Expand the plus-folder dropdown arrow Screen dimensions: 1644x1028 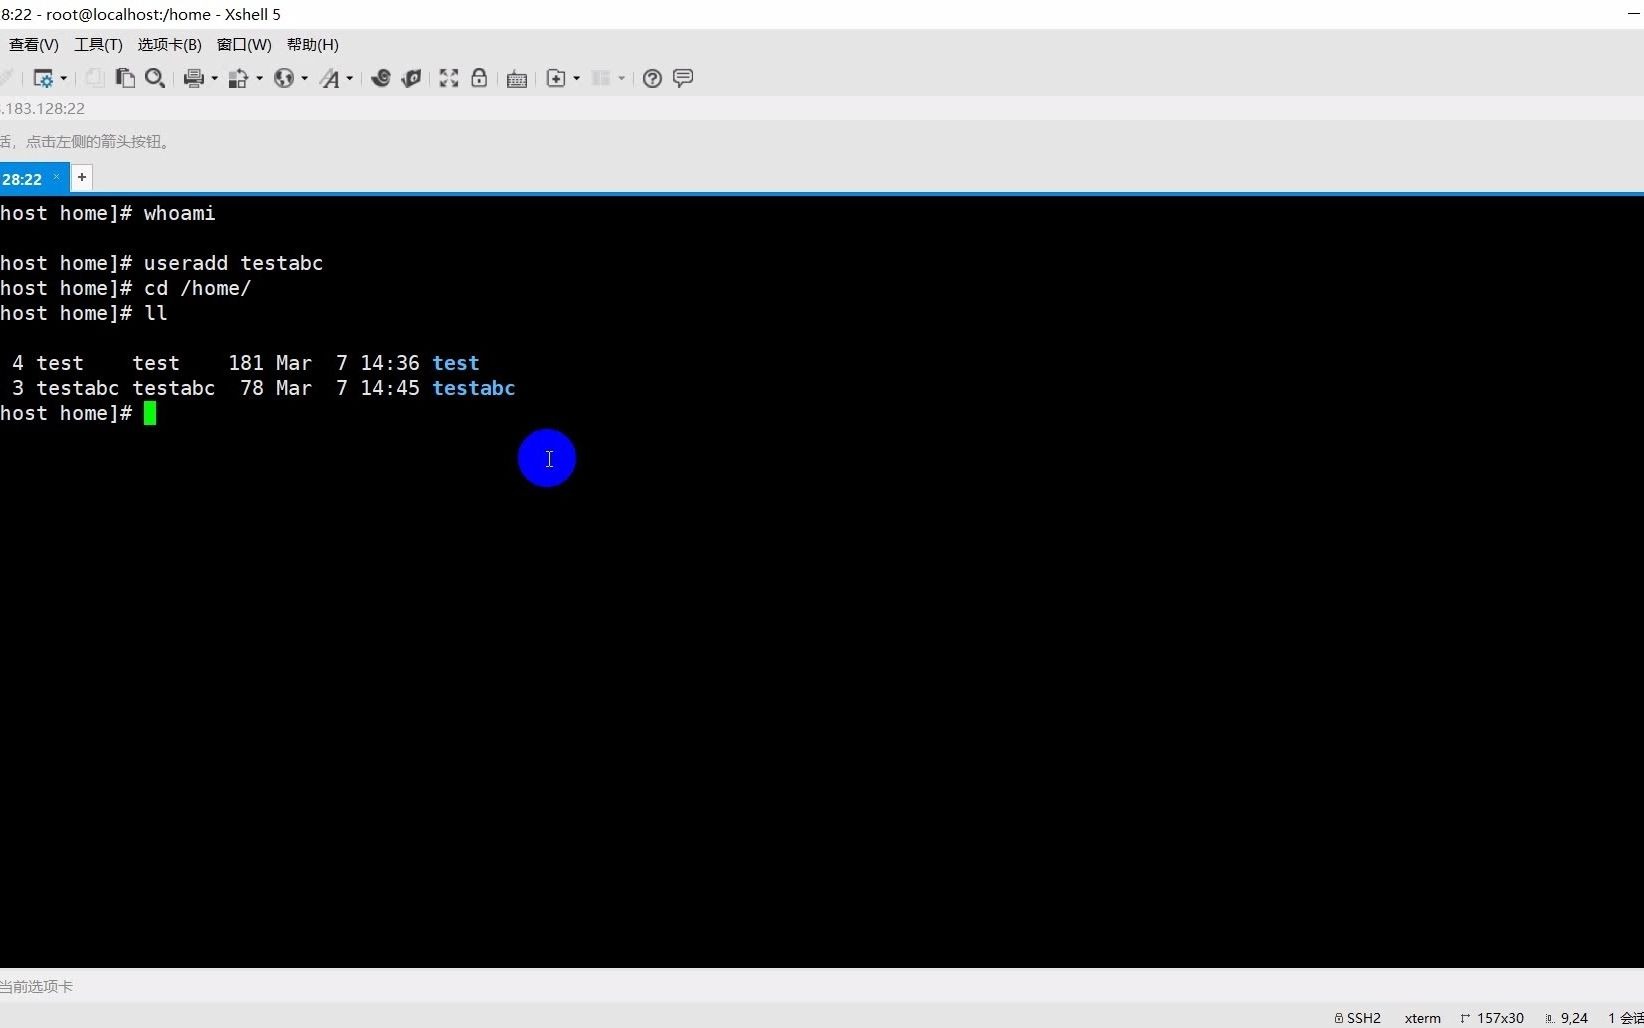(x=577, y=78)
